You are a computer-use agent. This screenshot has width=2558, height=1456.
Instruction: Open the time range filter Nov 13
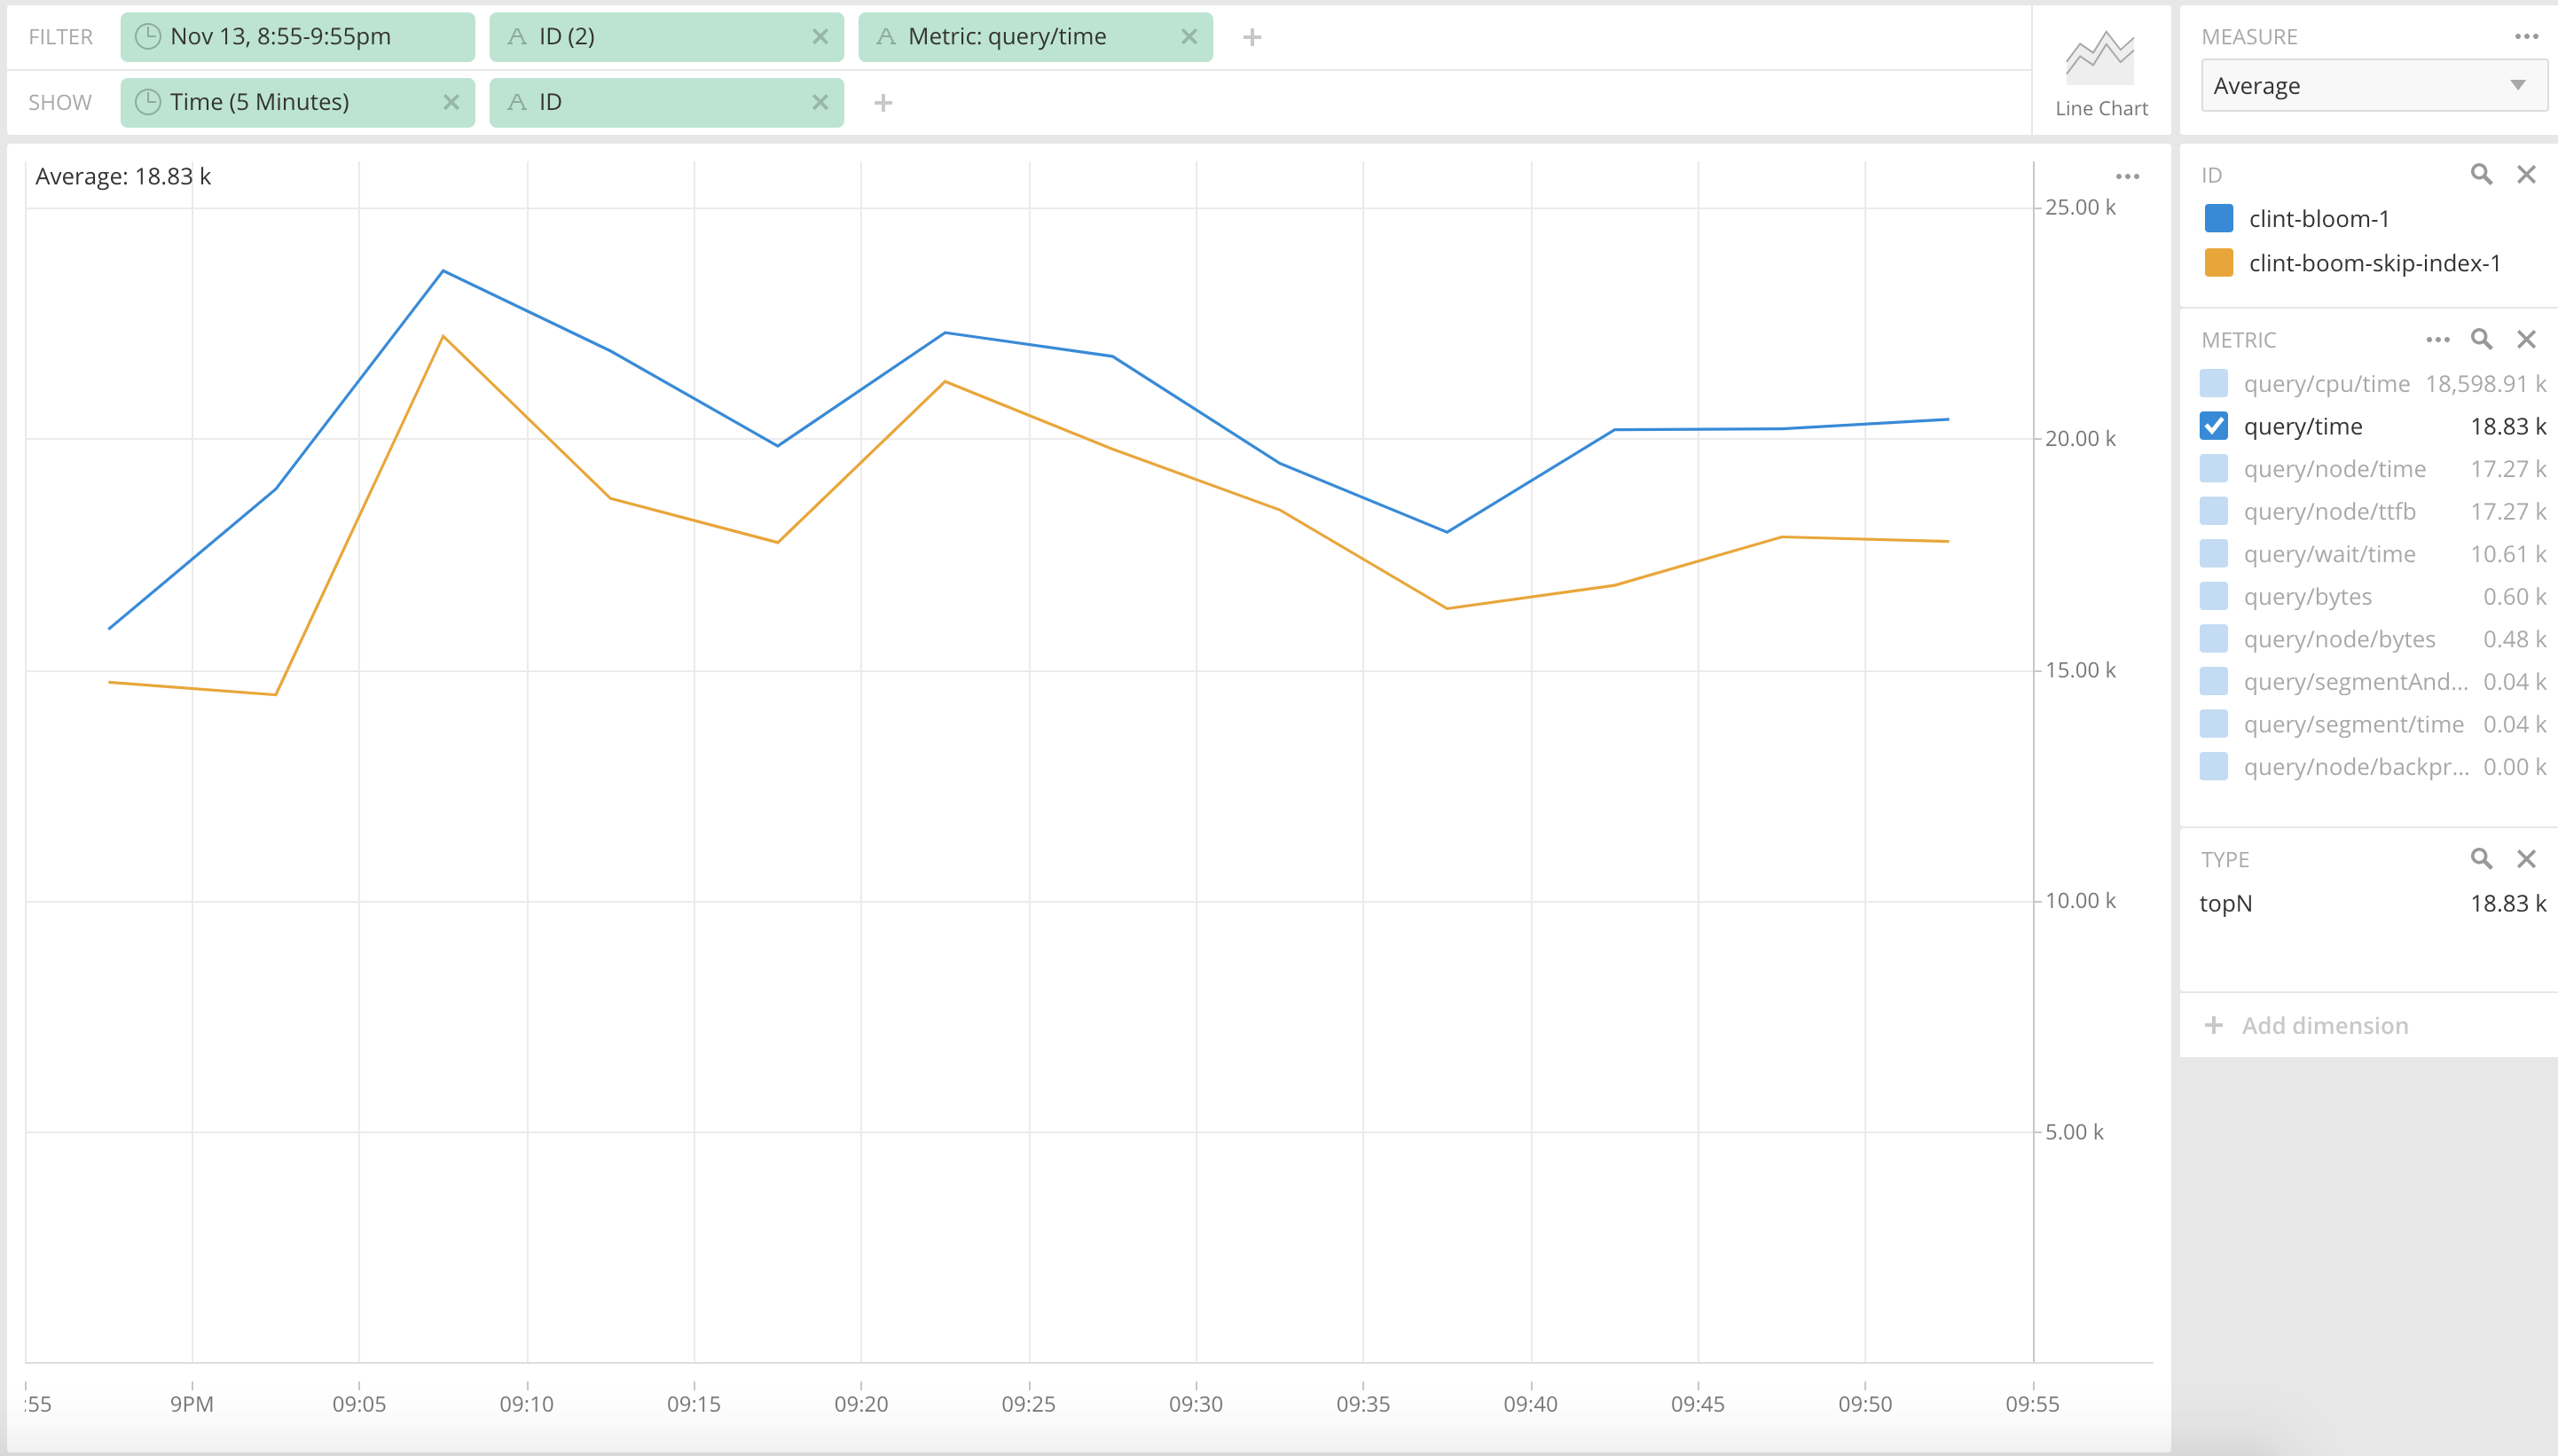pyautogui.click(x=297, y=37)
